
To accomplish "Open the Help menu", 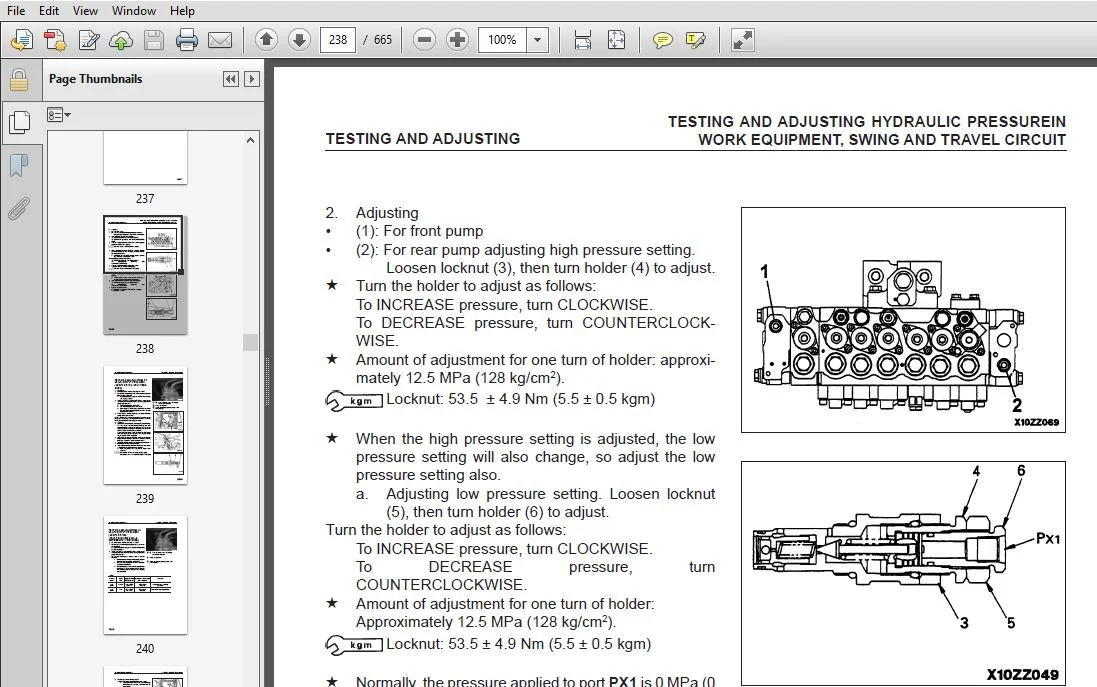I will point(182,10).
